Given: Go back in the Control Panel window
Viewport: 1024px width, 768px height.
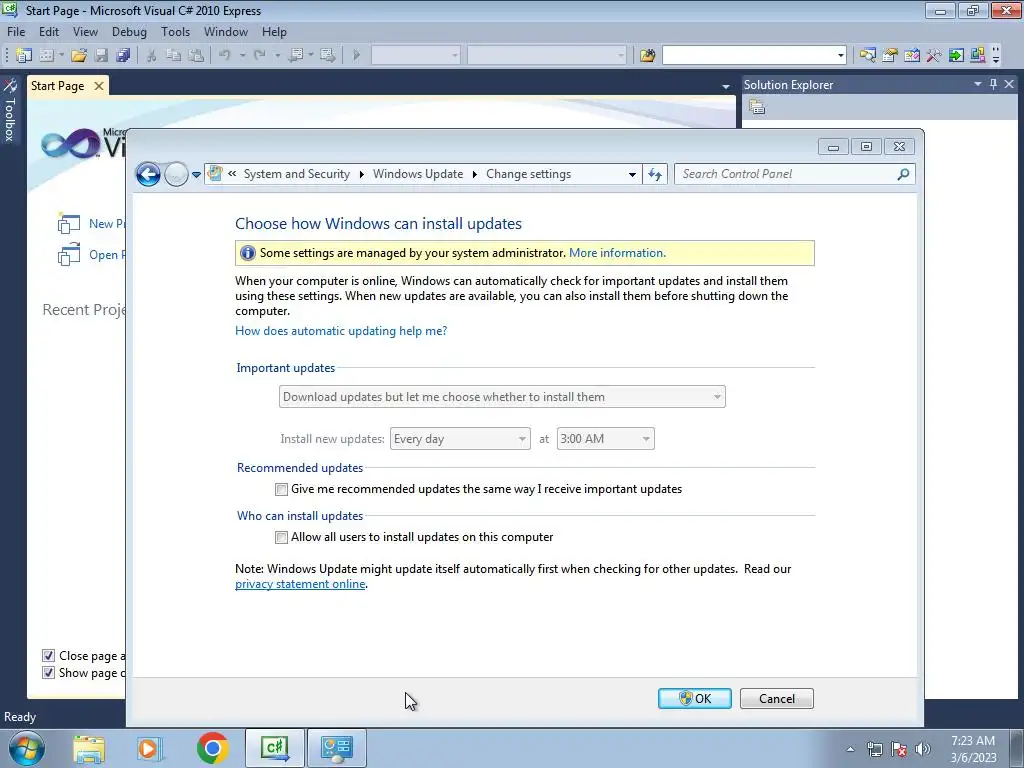Looking at the screenshot, I should [148, 174].
